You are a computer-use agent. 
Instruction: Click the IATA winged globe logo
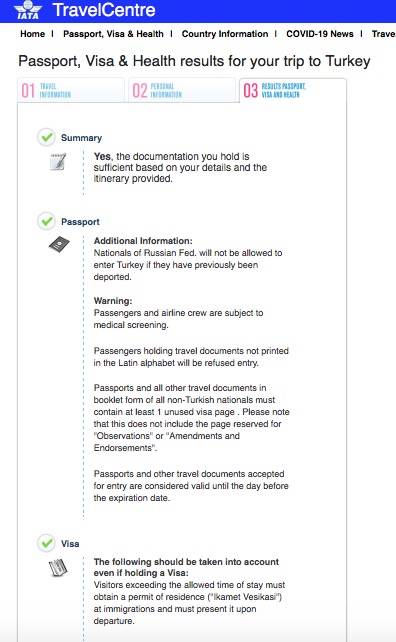pyautogui.click(x=28, y=10)
